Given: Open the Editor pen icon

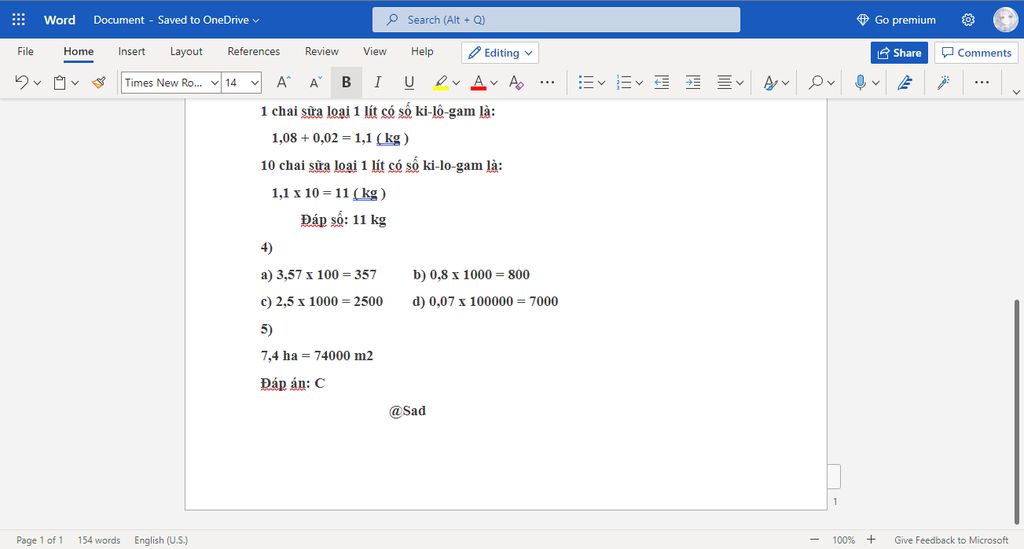Looking at the screenshot, I should [904, 82].
